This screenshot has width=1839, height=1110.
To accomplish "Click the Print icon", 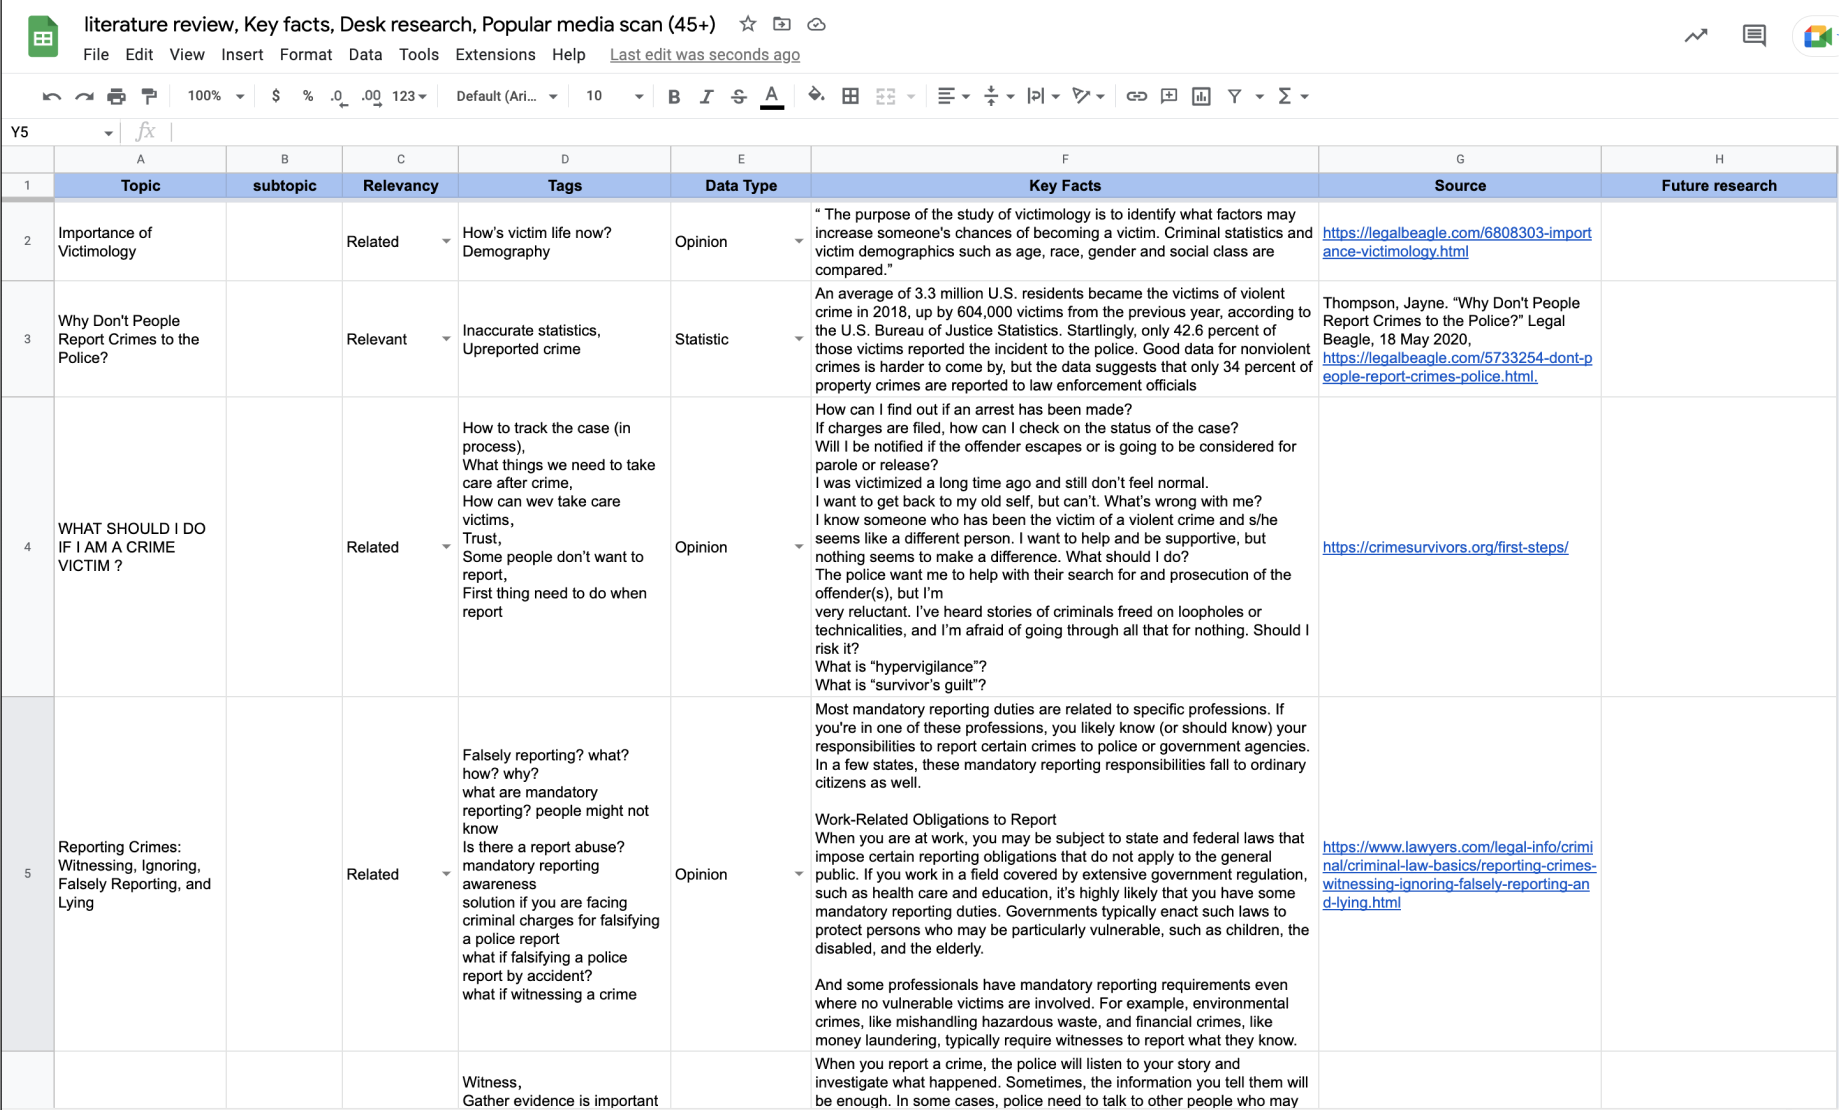I will tap(116, 96).
